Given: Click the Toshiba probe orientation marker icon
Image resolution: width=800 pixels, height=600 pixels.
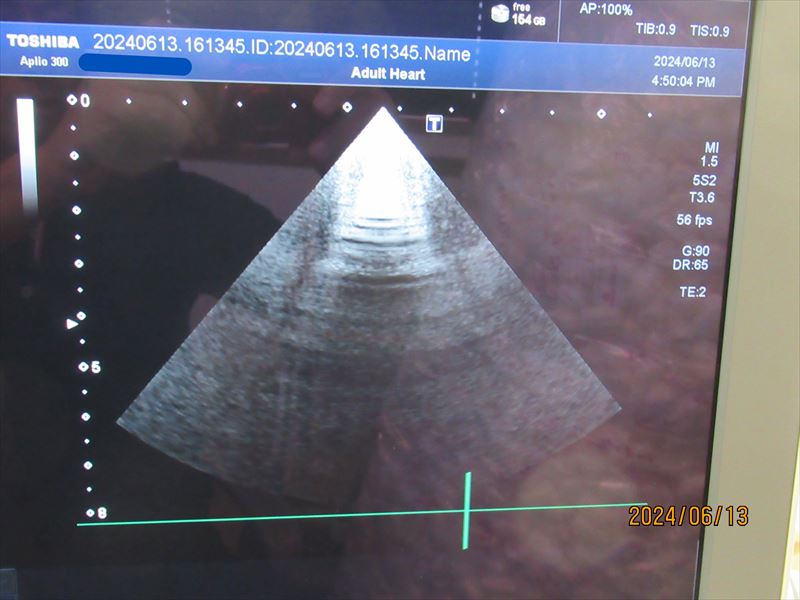Looking at the screenshot, I should (434, 123).
